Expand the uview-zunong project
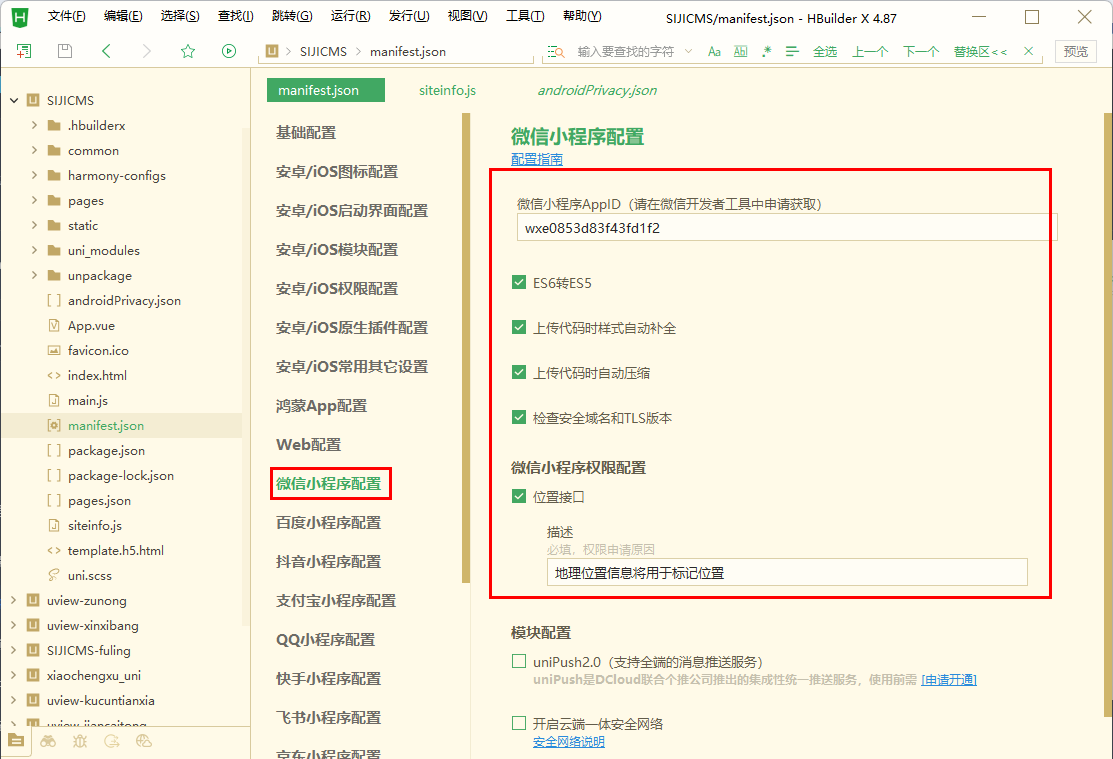This screenshot has height=759, width=1113. pos(14,600)
